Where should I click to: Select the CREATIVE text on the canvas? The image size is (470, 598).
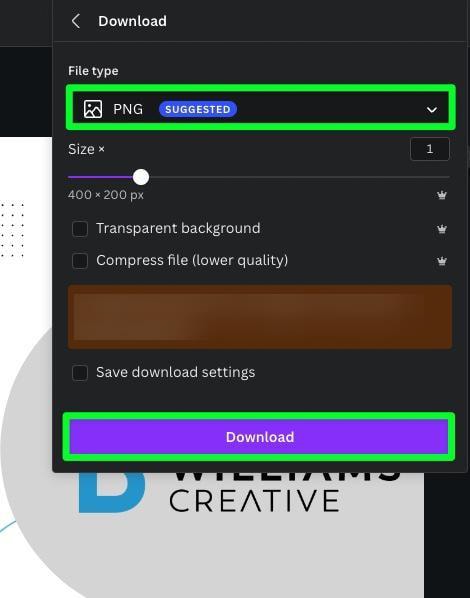pos(254,500)
